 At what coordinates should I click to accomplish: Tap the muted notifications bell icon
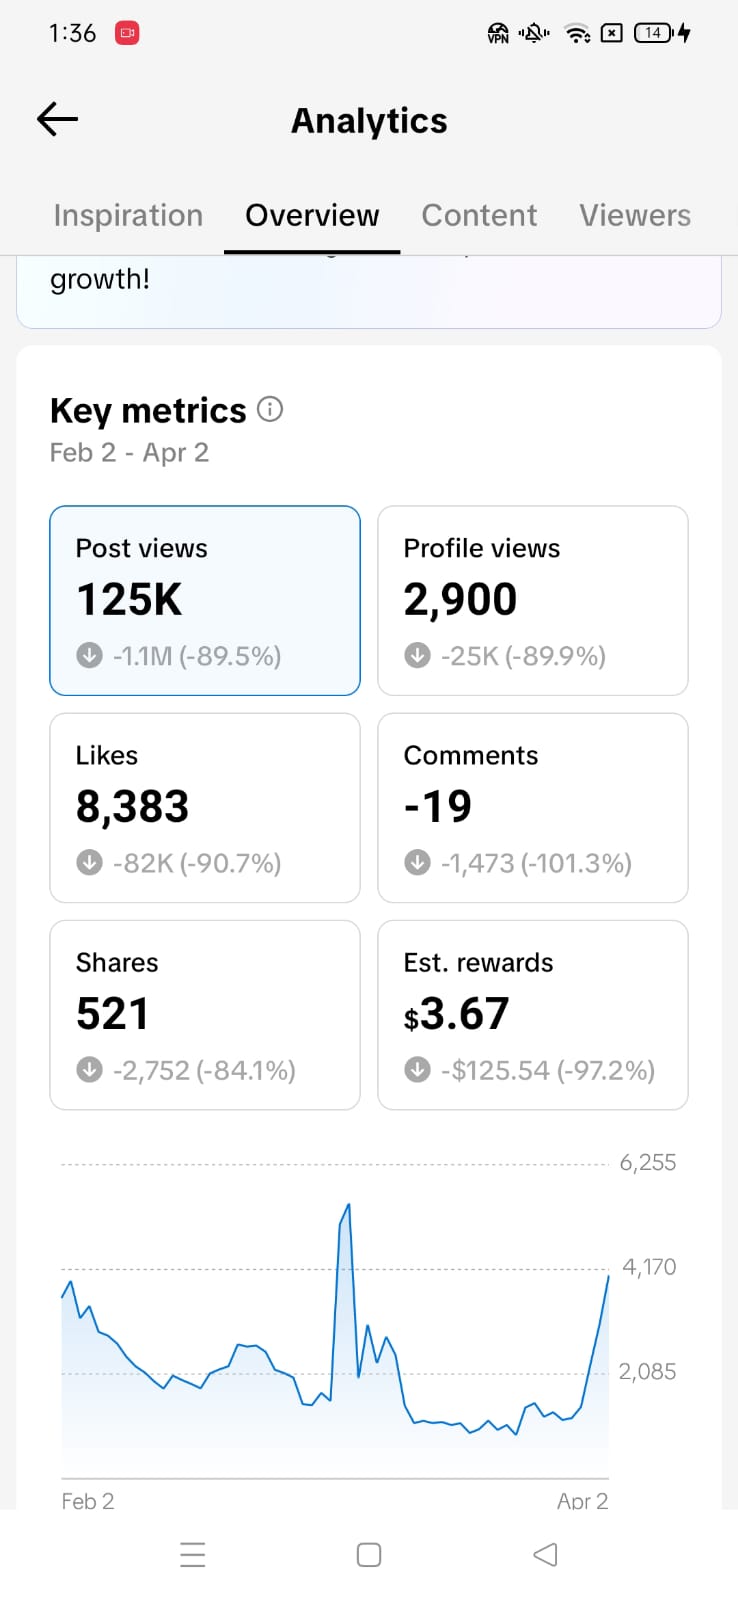pyautogui.click(x=534, y=33)
